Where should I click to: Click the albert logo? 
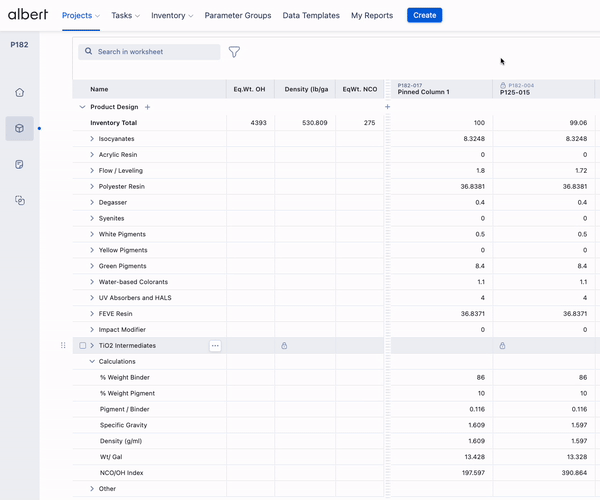[27, 15]
